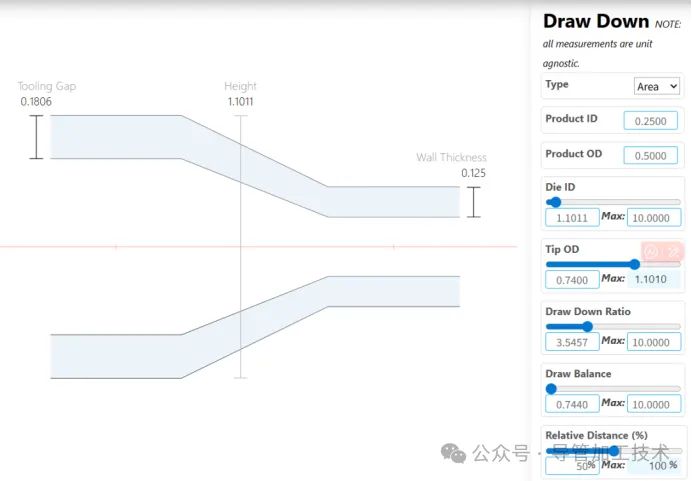The height and width of the screenshot is (481, 692).
Task: Click the Draw Down Ratio Max field
Action: click(x=653, y=342)
